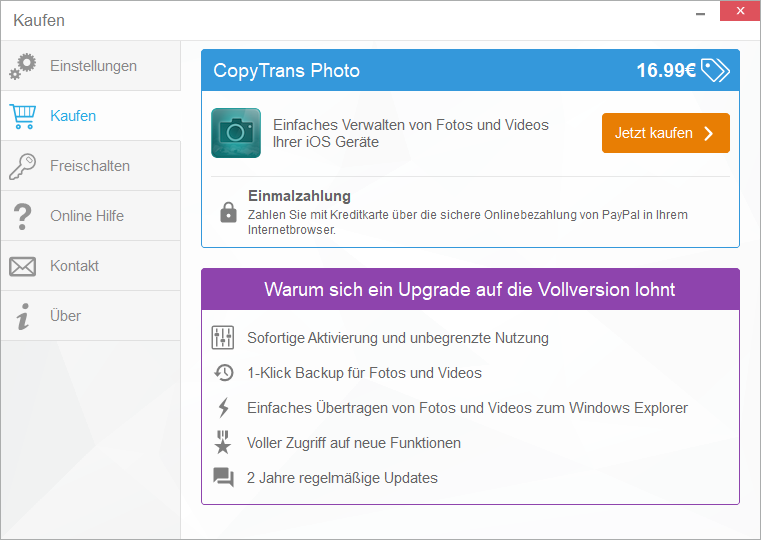Click the lightning bolt icon beside Einfaches Übertragen
Screen dimensions: 761x540
(223, 408)
